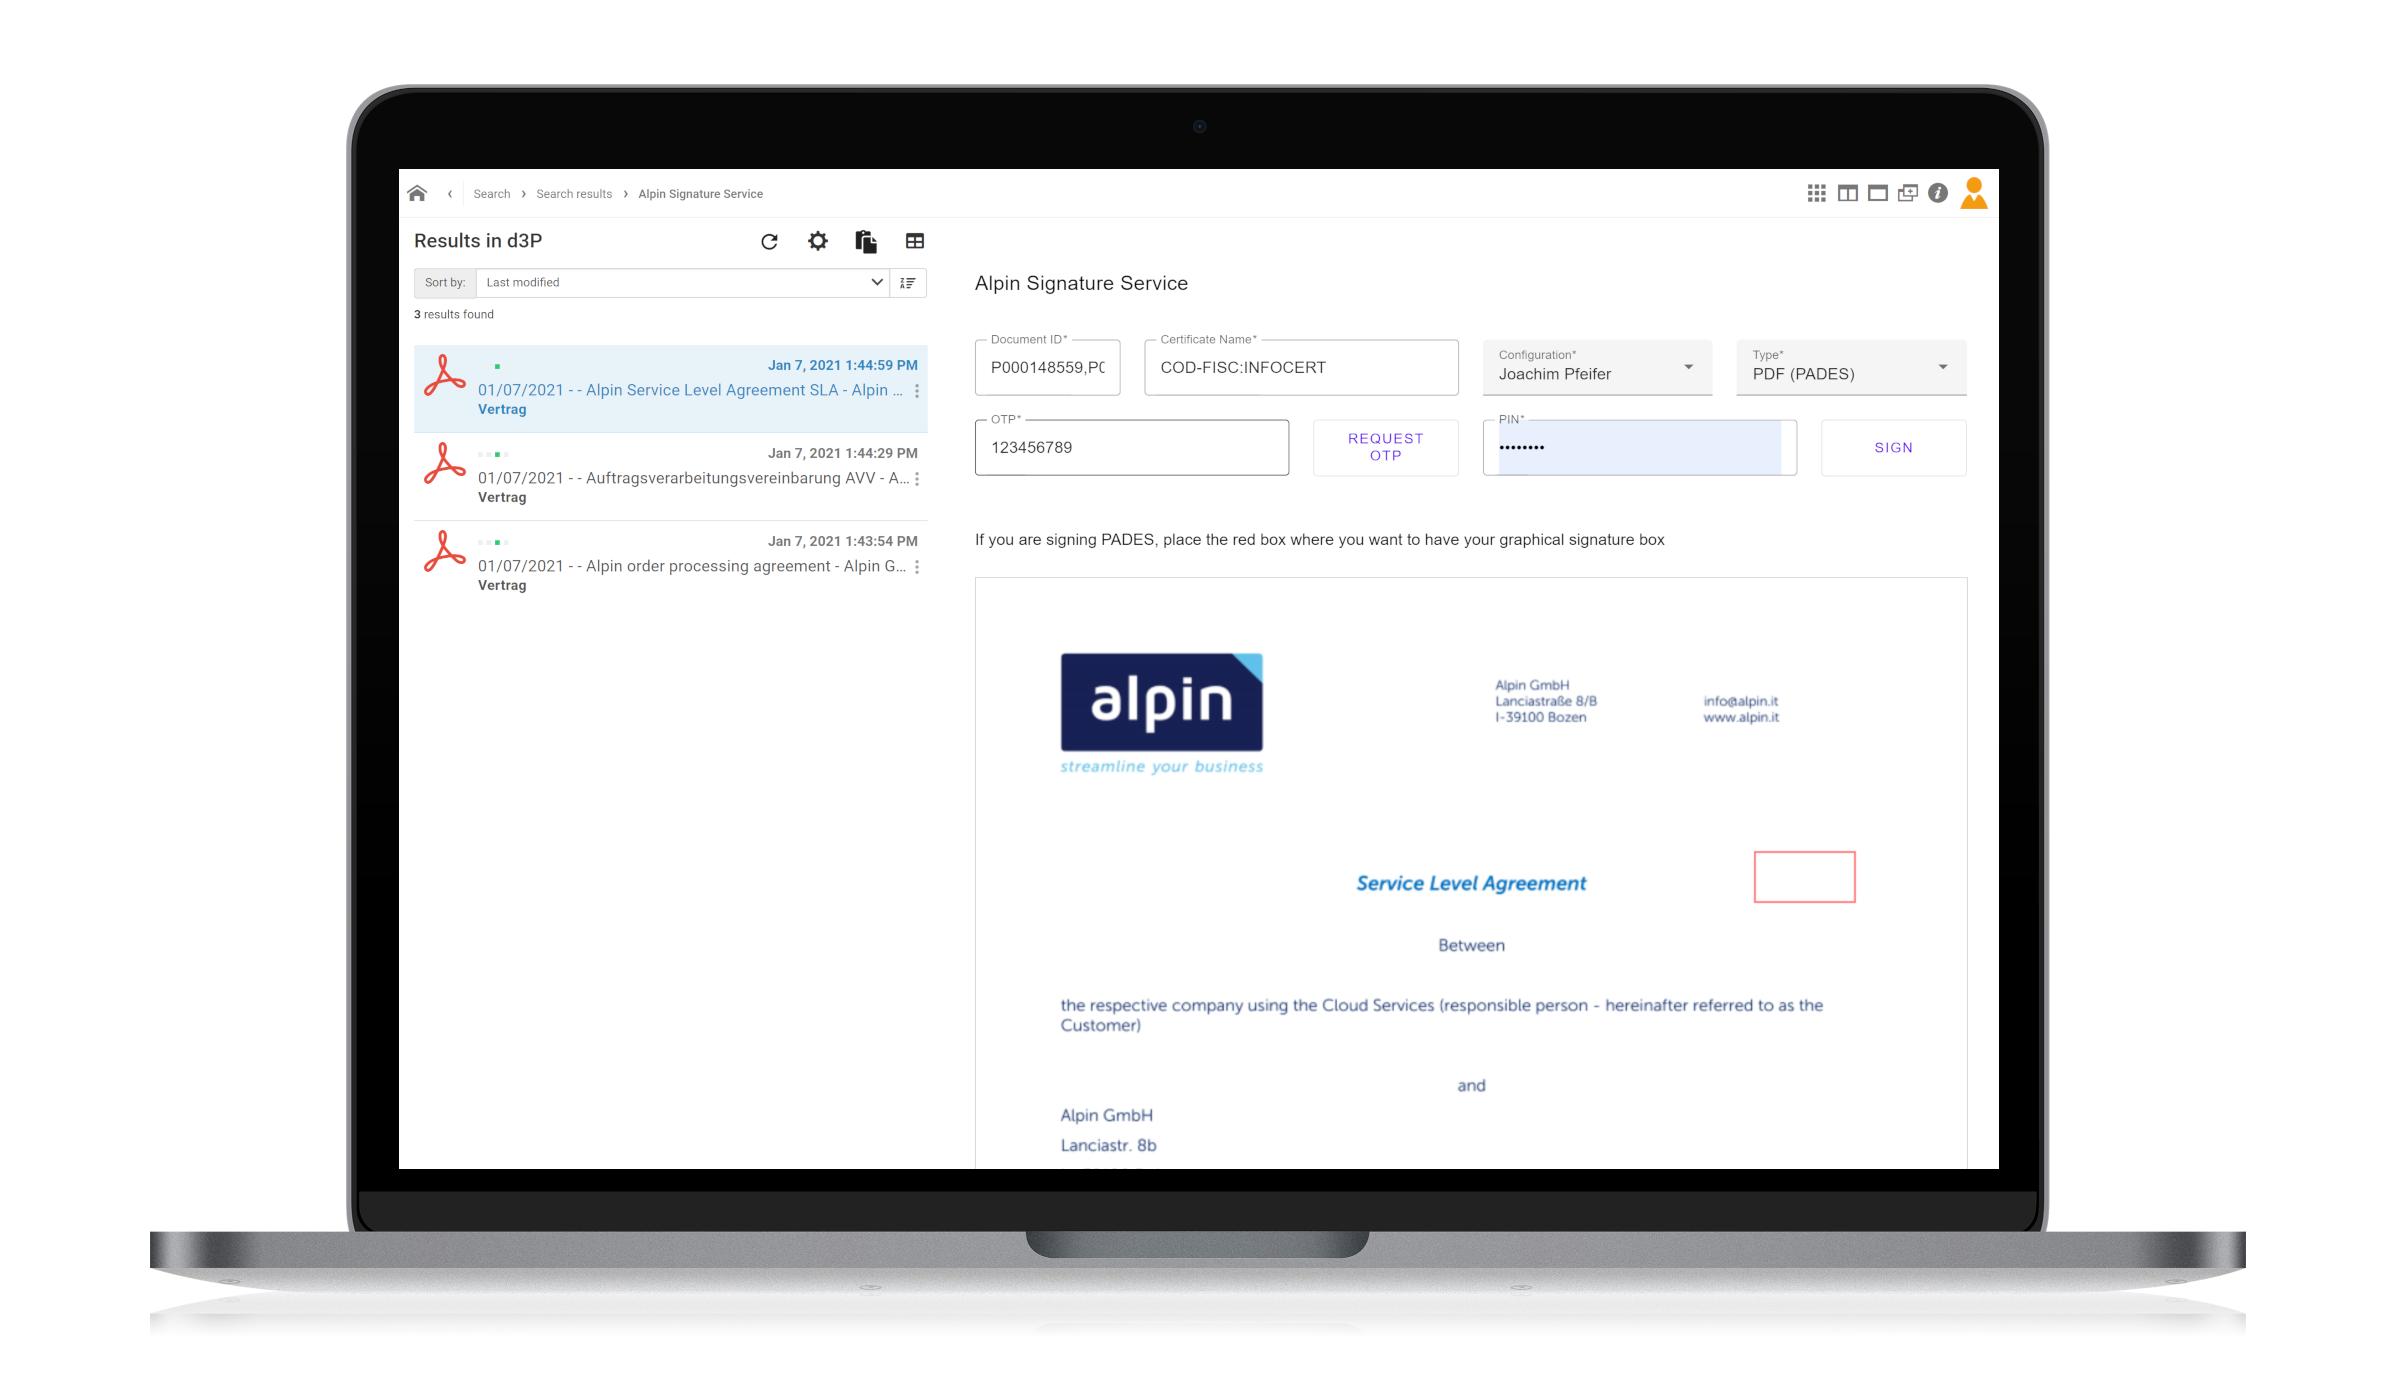This screenshot has height=1377, width=2395.
Task: Select the Alpin Signature Service breadcrumb tab
Action: 699,194
